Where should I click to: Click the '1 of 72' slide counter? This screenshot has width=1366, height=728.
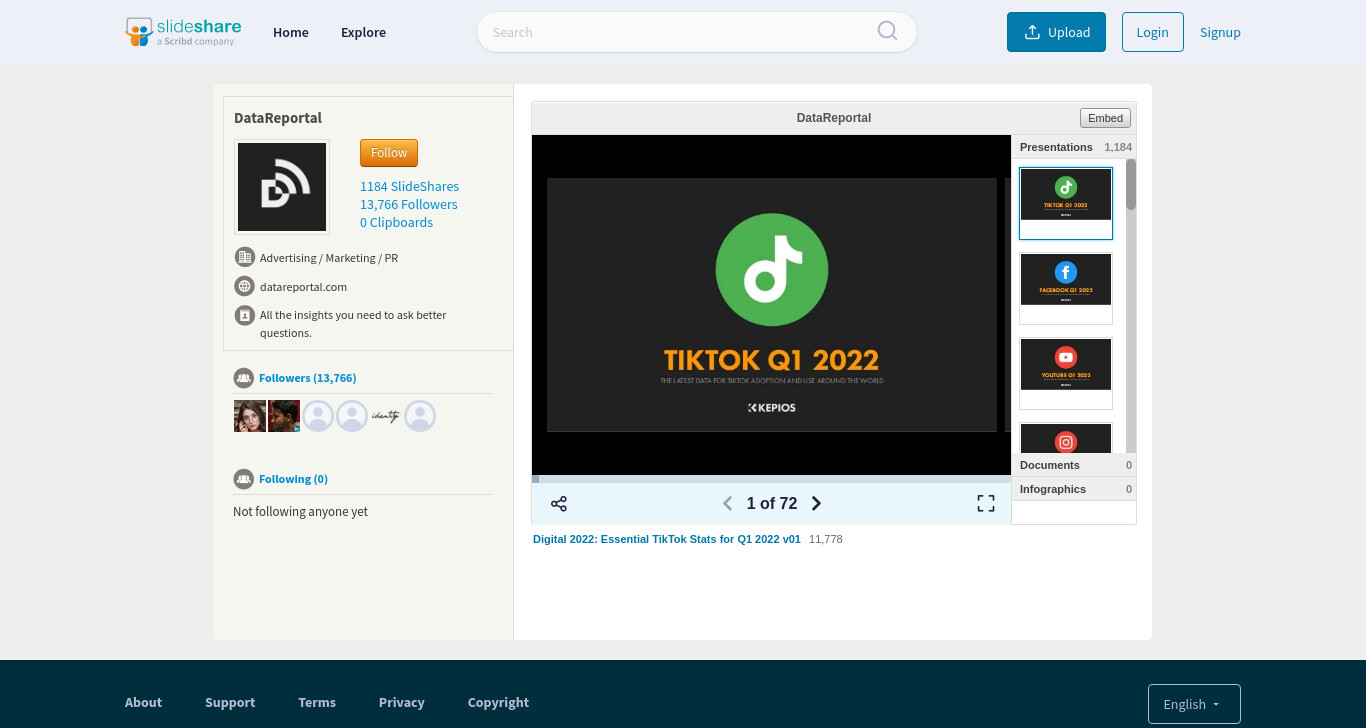772,504
